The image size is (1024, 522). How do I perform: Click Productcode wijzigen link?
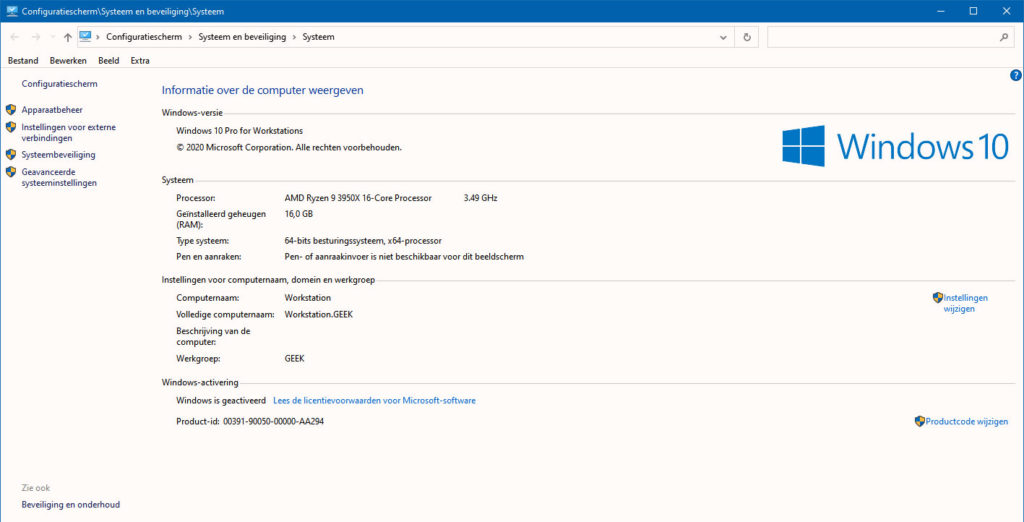967,421
